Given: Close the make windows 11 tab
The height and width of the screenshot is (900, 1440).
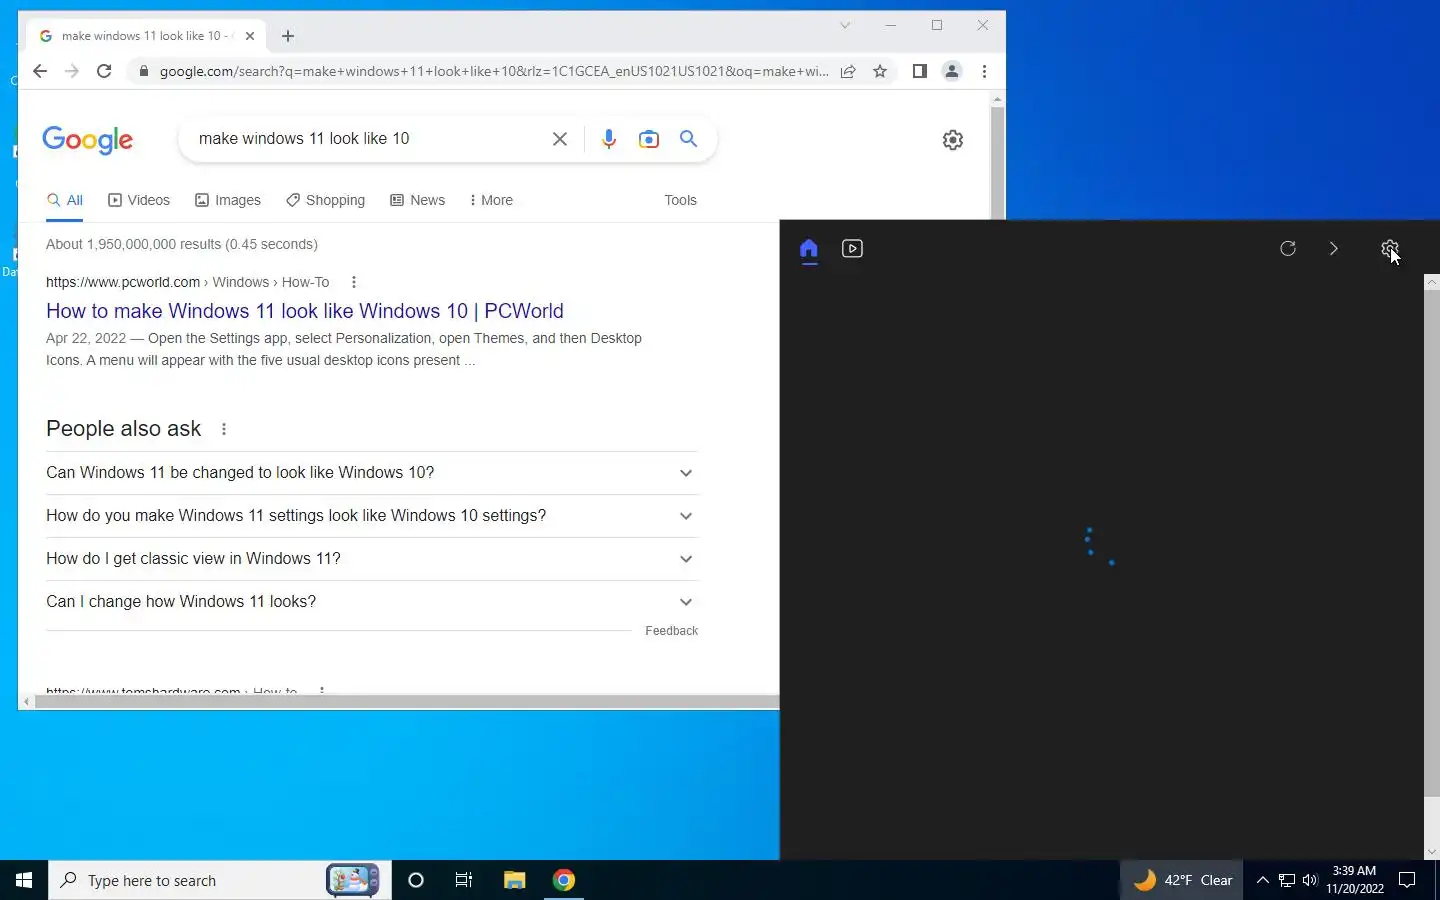Looking at the screenshot, I should point(250,36).
